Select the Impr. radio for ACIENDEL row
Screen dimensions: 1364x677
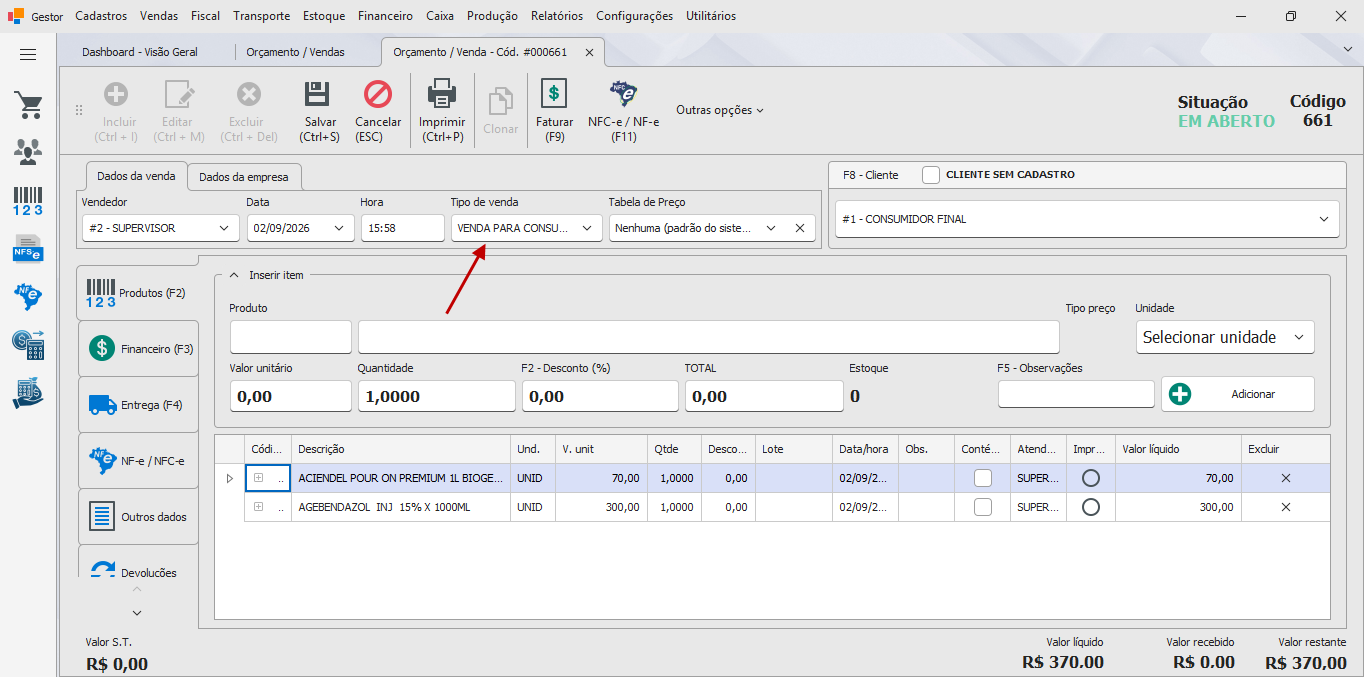[1091, 478]
